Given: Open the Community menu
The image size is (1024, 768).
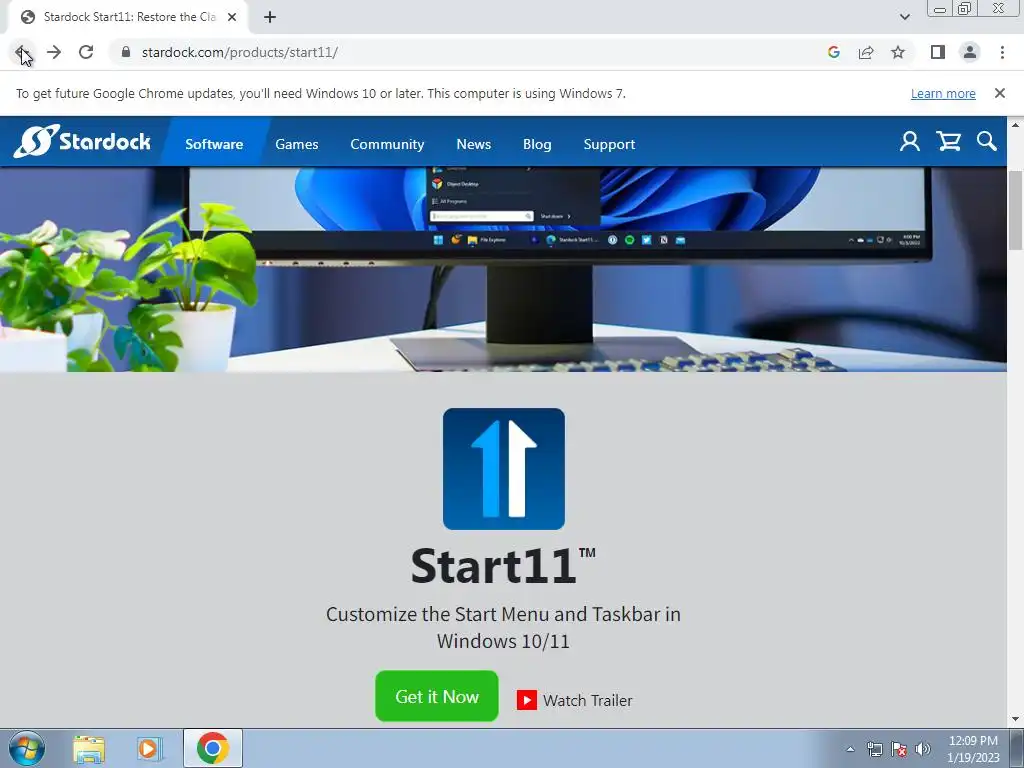Looking at the screenshot, I should 387,144.
